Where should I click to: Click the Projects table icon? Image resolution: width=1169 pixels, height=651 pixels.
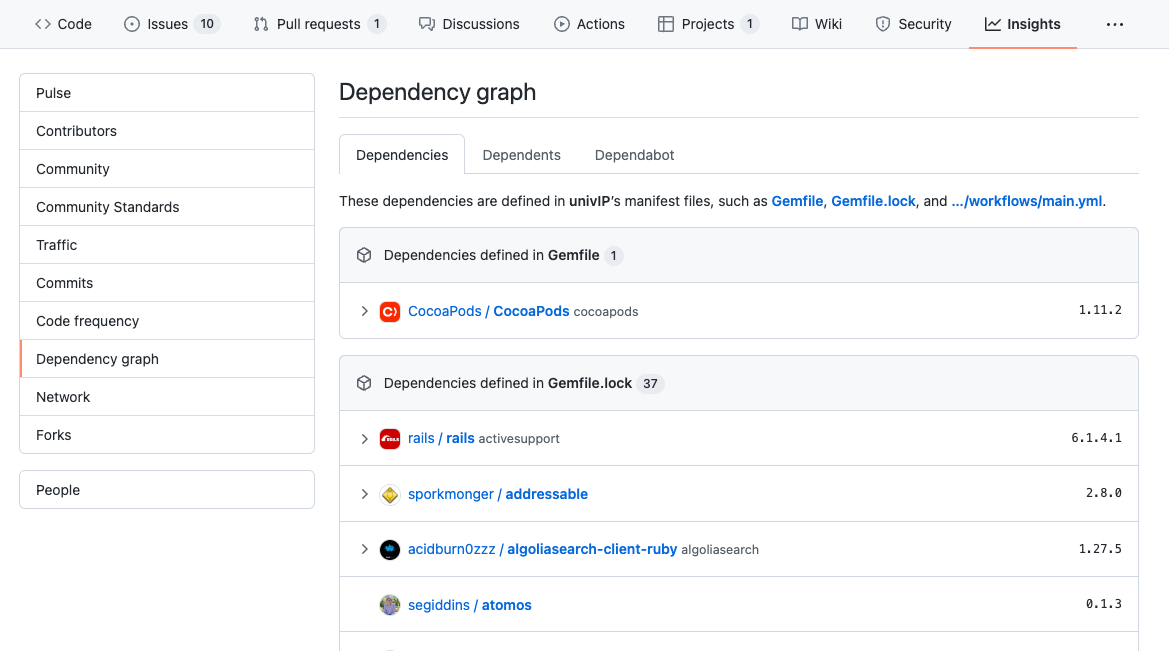click(x=666, y=24)
